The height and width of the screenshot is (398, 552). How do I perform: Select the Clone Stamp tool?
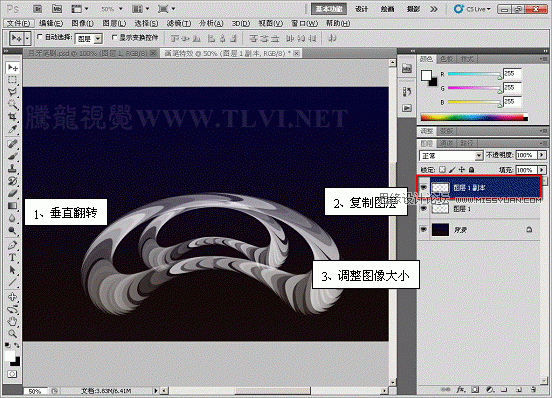(x=12, y=168)
